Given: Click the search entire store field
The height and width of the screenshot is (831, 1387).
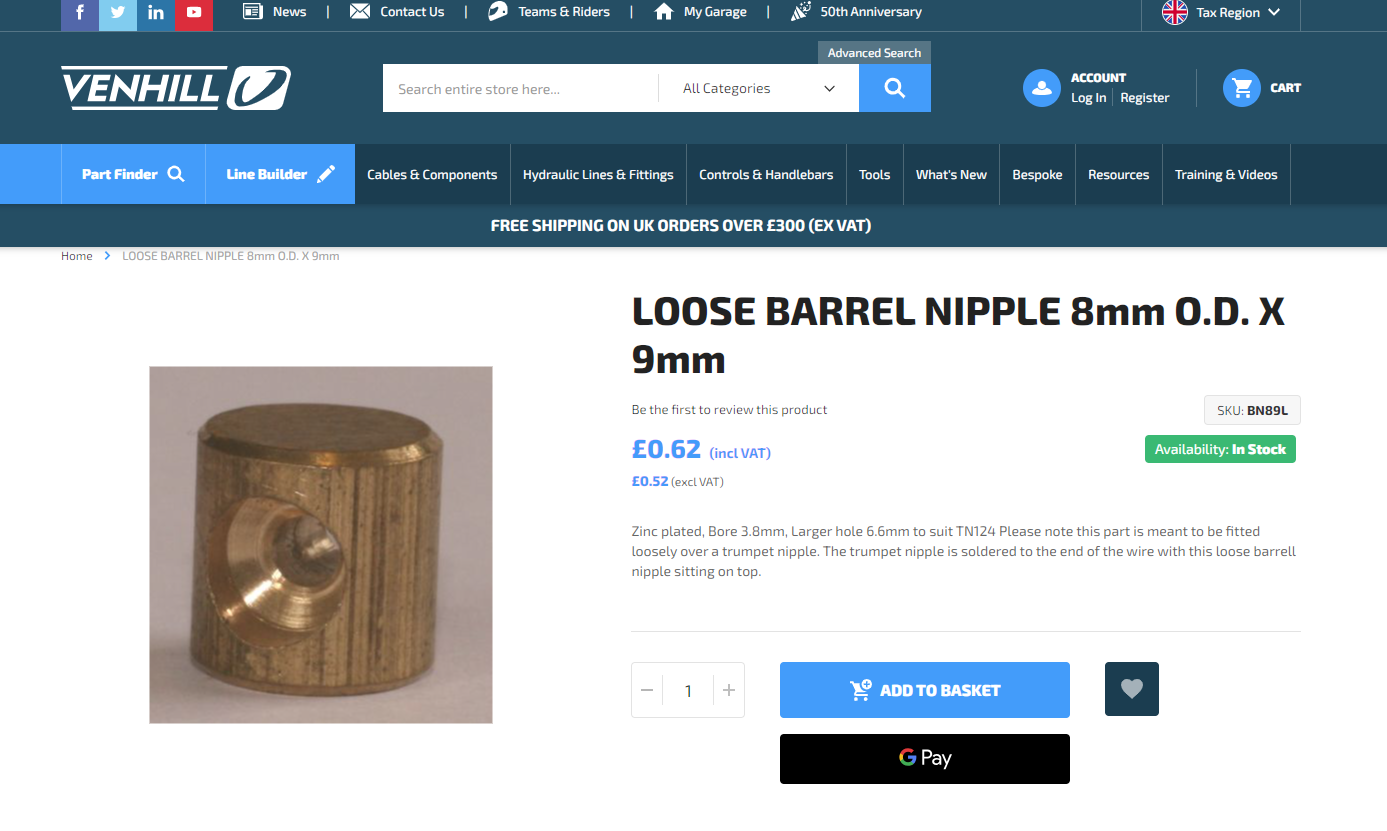Looking at the screenshot, I should coord(520,88).
